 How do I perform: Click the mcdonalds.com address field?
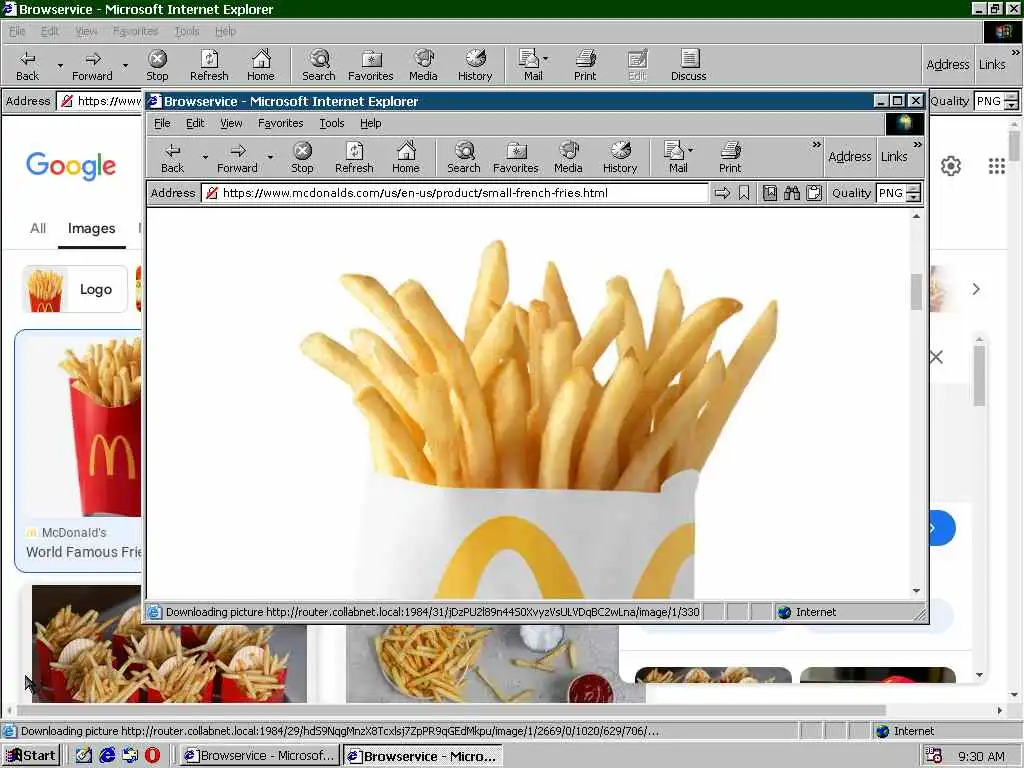click(456, 193)
